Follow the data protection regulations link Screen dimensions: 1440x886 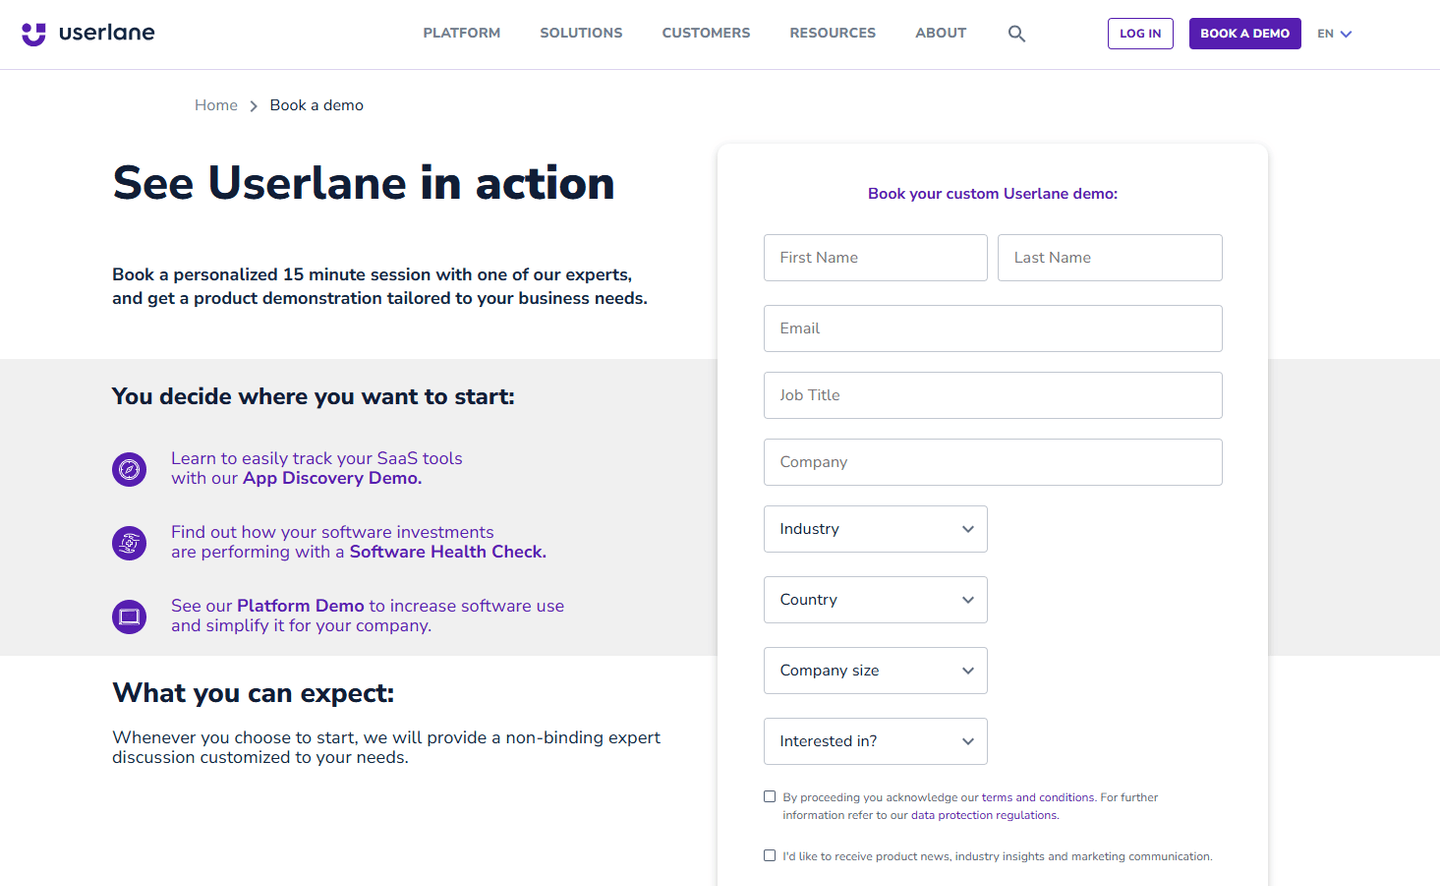pos(984,816)
